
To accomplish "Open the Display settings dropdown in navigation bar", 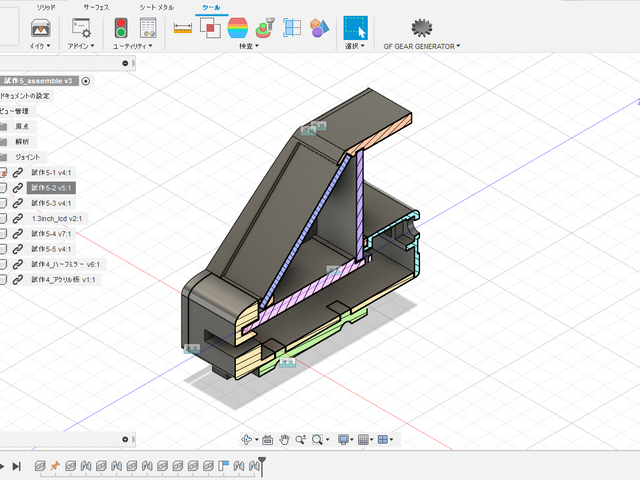I will [x=345, y=439].
